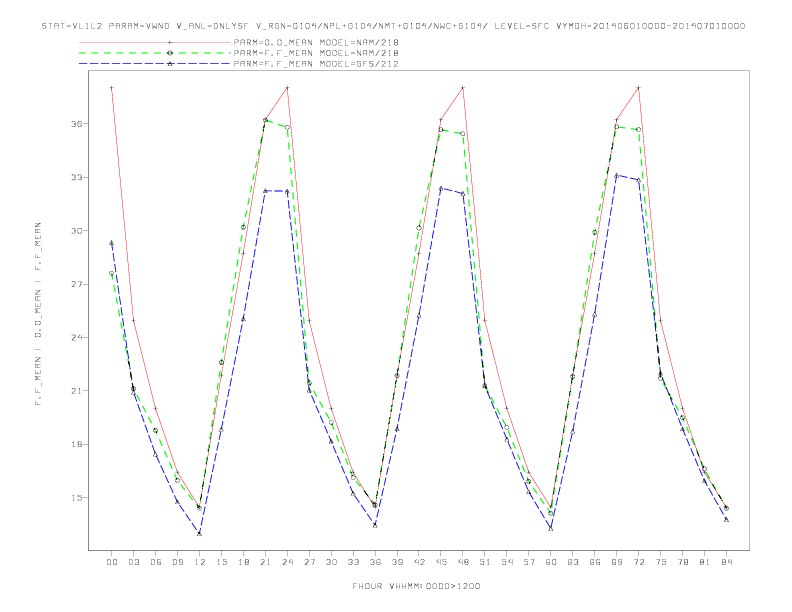
Task: Click x-axis tick label 75
Action: pyautogui.click(x=661, y=562)
